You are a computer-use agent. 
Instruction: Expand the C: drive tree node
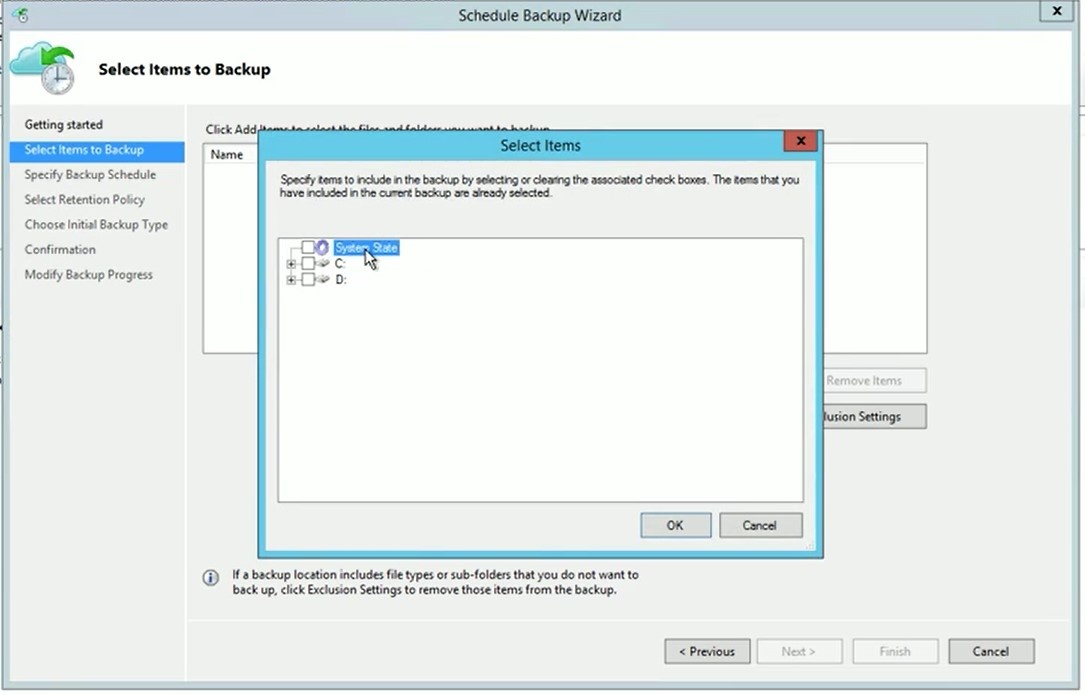[292, 264]
